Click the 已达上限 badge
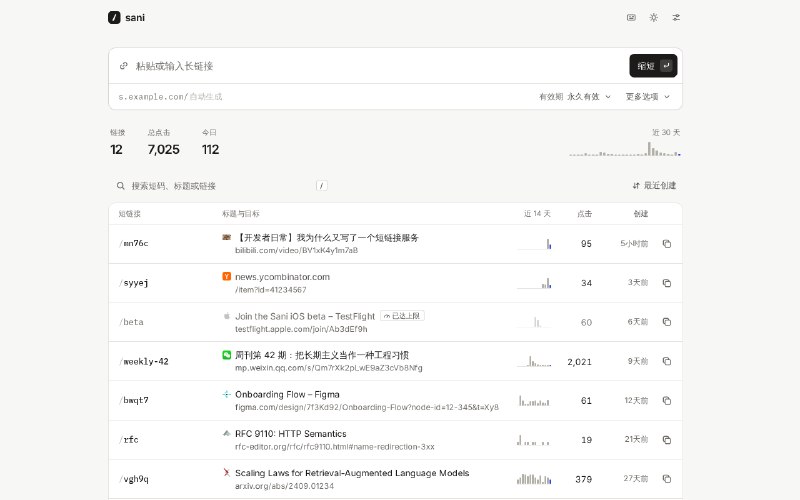Screen dimensions: 800x500 tap(403, 316)
